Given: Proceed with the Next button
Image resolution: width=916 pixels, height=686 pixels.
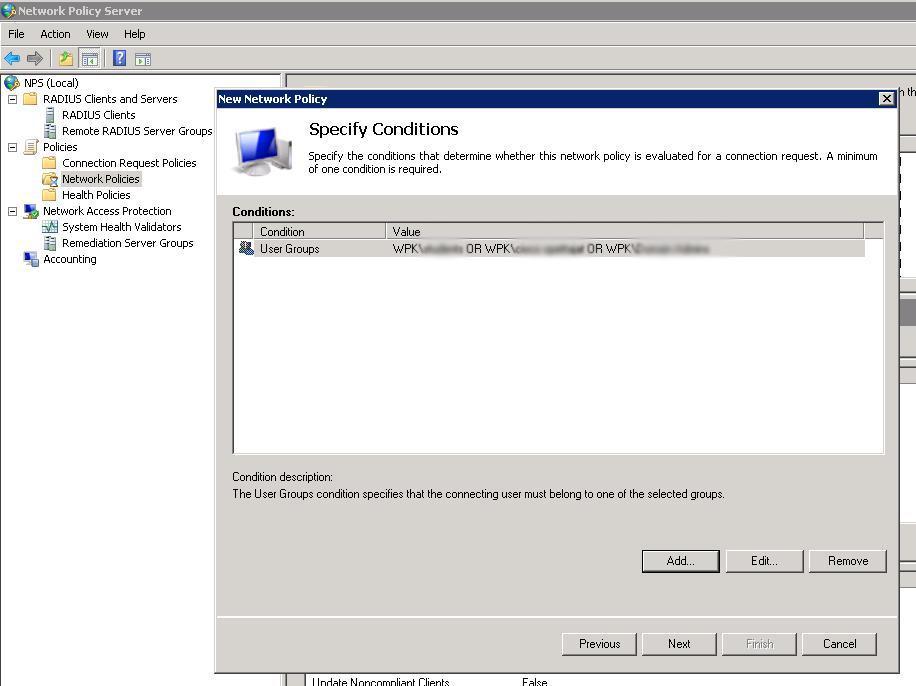Looking at the screenshot, I should point(679,644).
